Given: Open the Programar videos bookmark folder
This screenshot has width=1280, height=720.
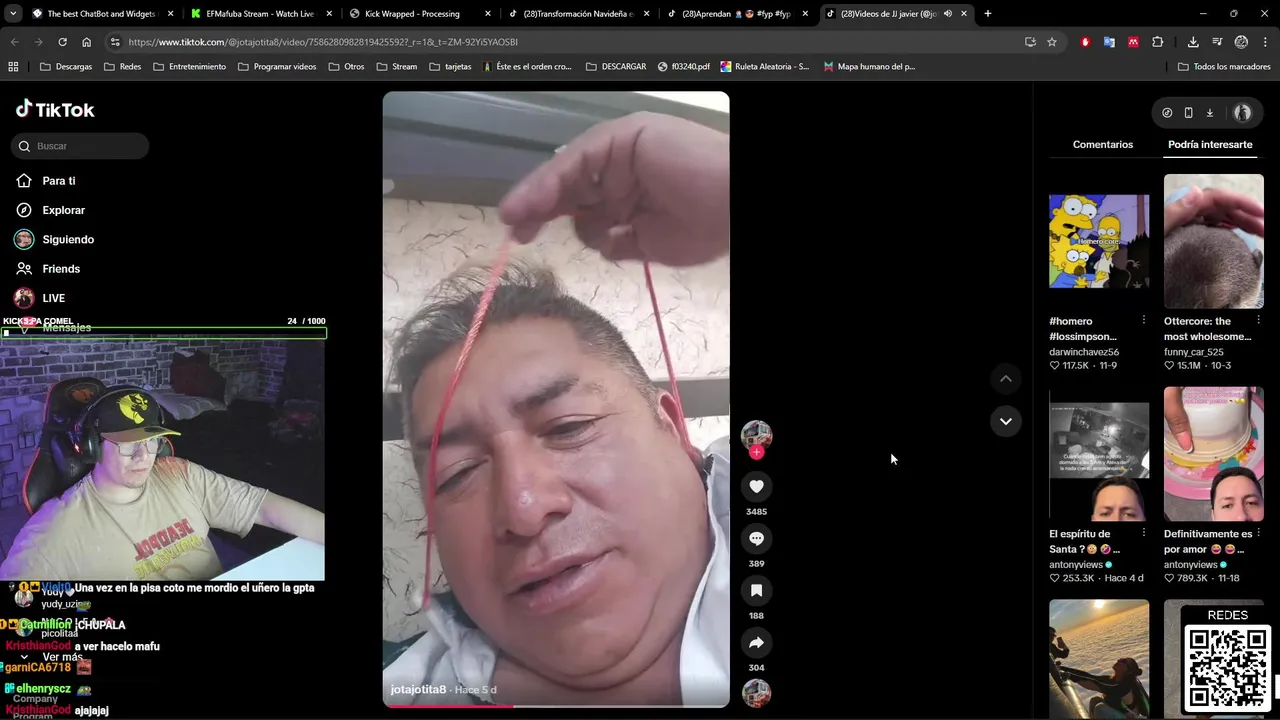Looking at the screenshot, I should coord(277,67).
